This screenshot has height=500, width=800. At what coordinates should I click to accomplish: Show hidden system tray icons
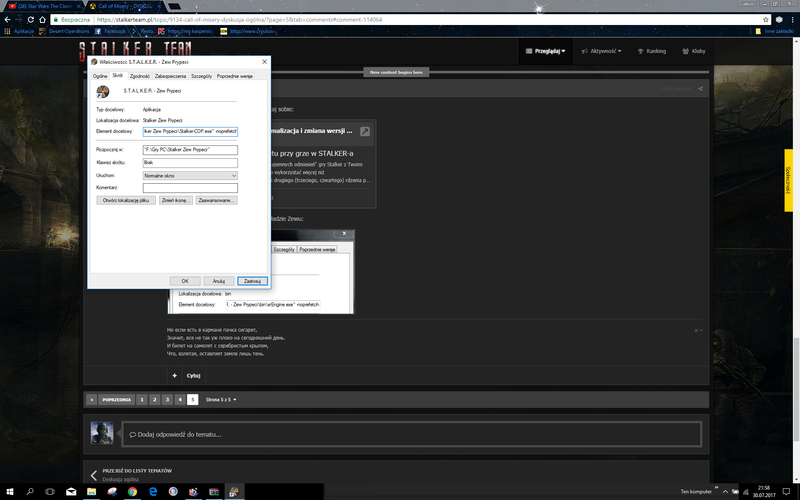pyautogui.click(x=725, y=492)
